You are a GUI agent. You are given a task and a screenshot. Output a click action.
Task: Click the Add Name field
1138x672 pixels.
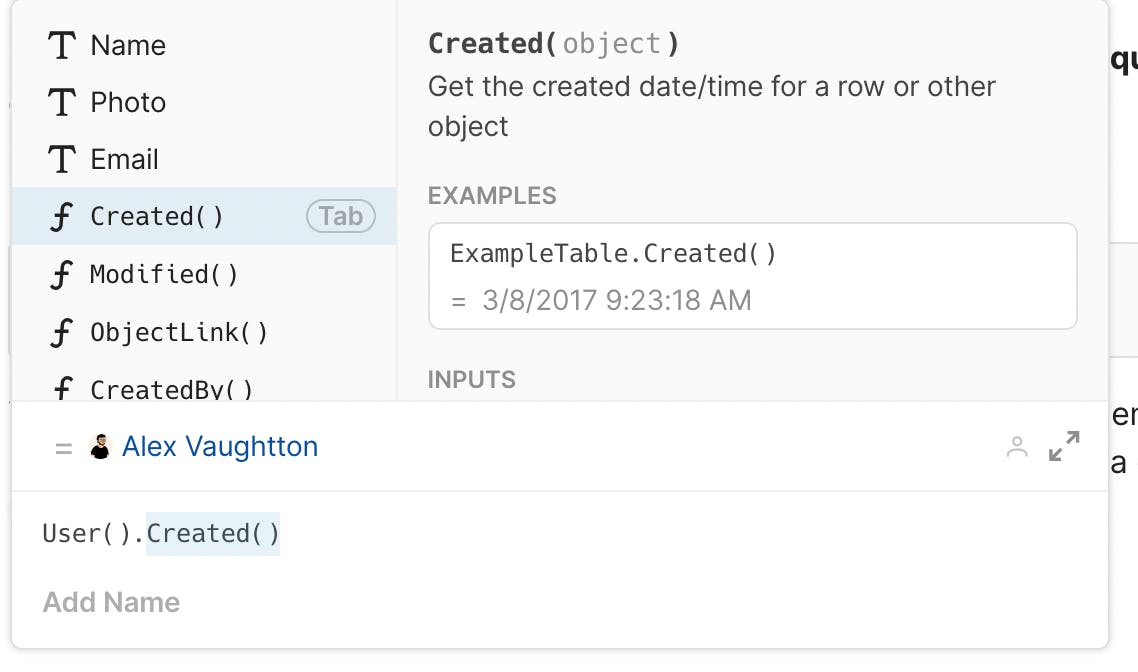coord(111,602)
